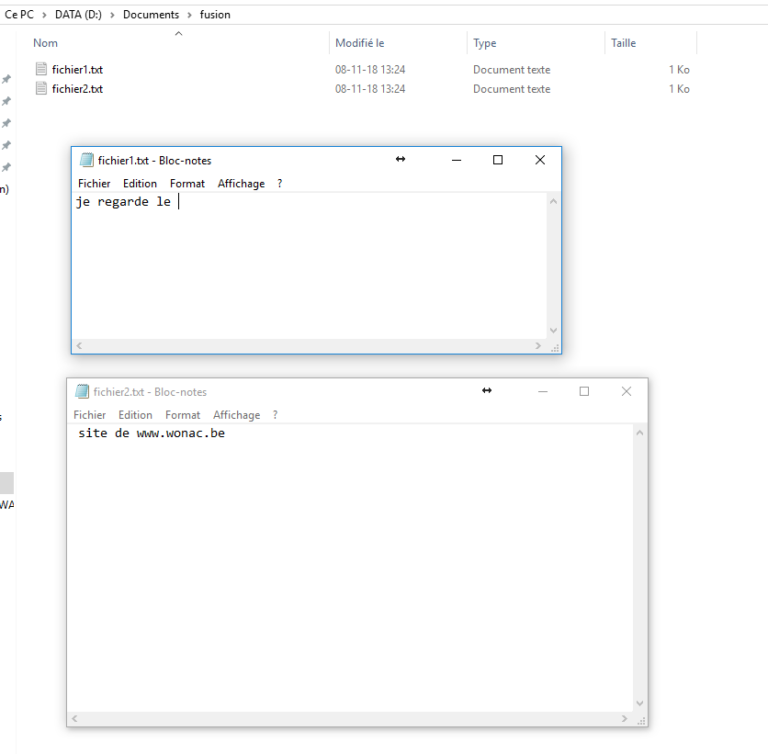
Task: Maximize the fichier1.txt Notepad window
Action: 498,160
